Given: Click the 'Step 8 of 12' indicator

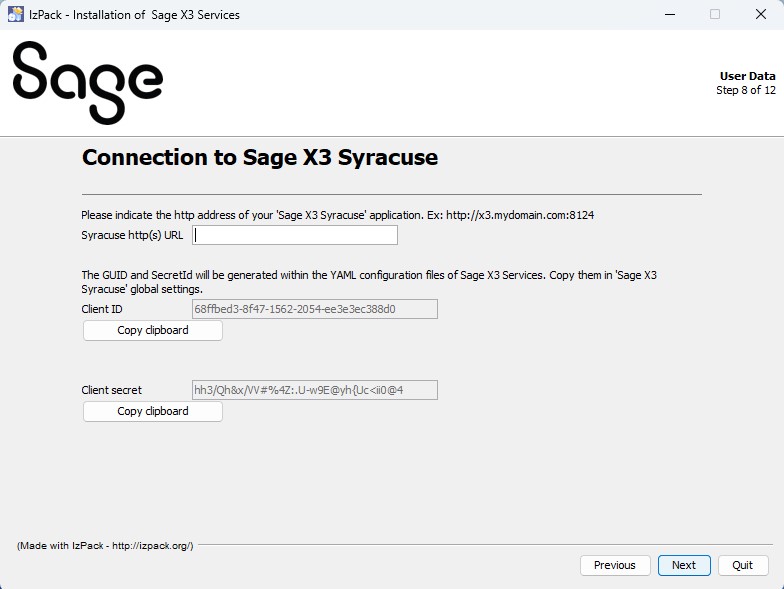Looking at the screenshot, I should click(745, 90).
